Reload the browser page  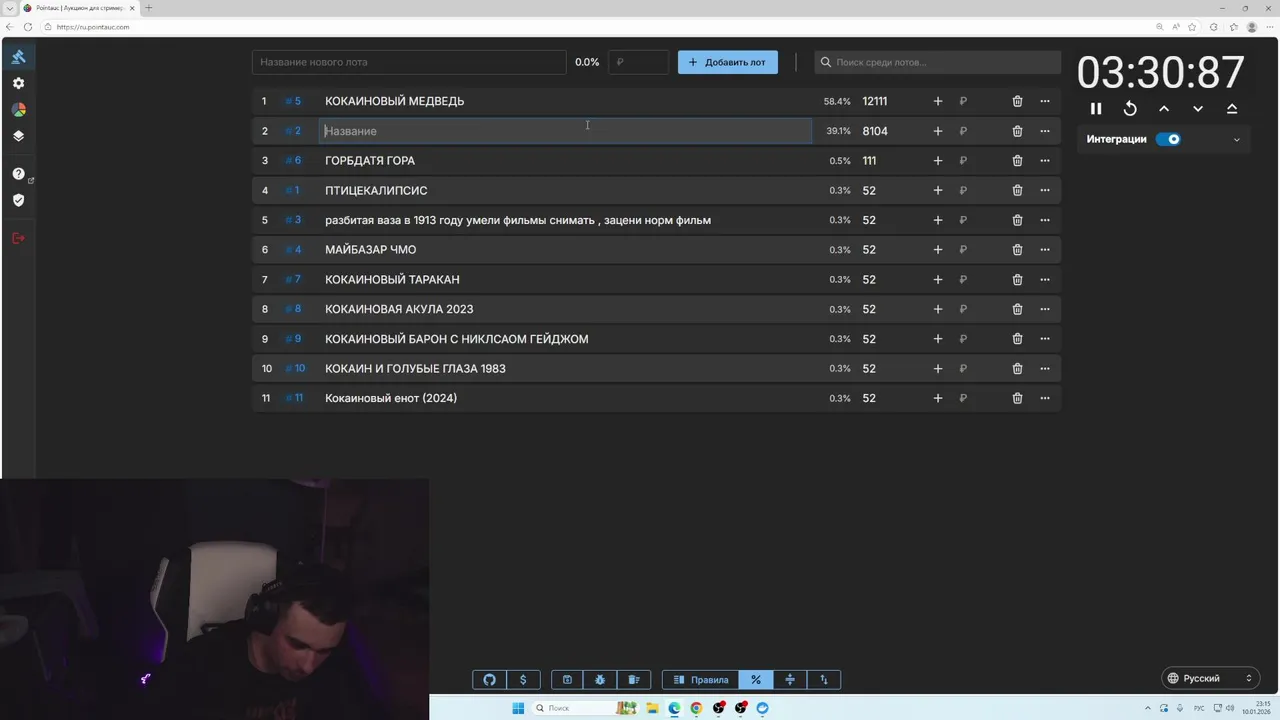coord(28,27)
